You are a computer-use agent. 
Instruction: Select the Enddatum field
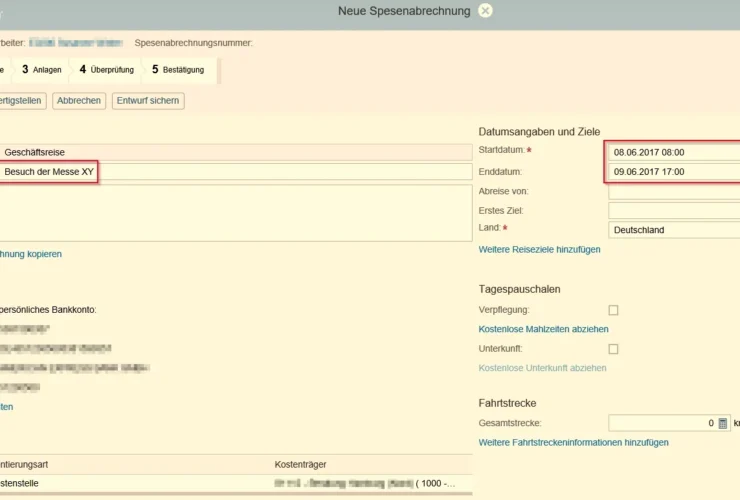tap(673, 172)
